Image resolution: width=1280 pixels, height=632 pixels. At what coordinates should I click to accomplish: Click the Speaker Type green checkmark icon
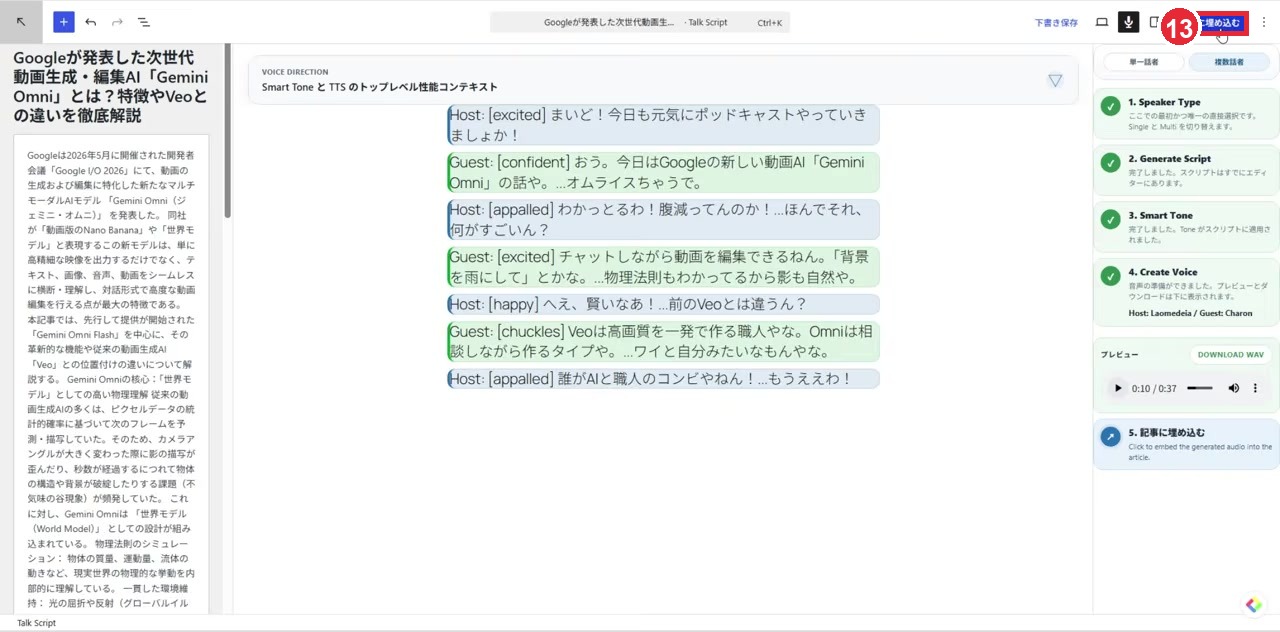pos(1110,106)
